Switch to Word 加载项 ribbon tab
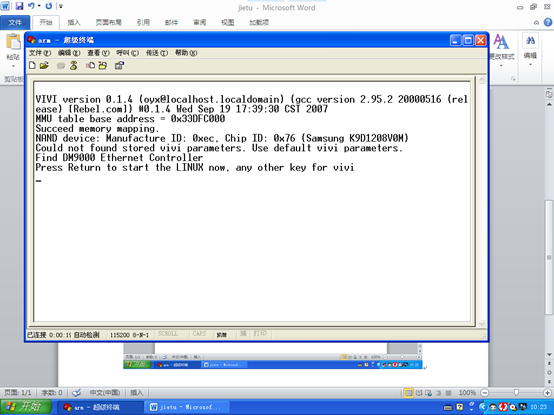The width and height of the screenshot is (554, 415). (259, 23)
